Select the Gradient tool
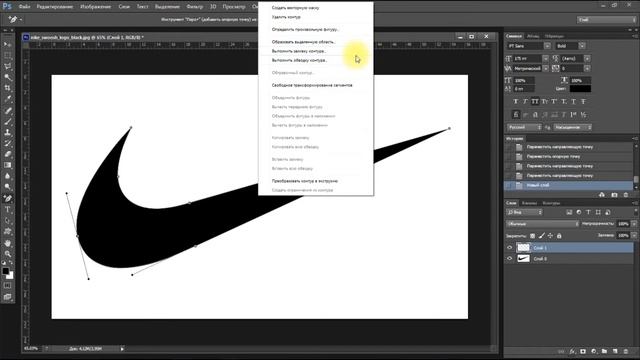 pyautogui.click(x=8, y=165)
